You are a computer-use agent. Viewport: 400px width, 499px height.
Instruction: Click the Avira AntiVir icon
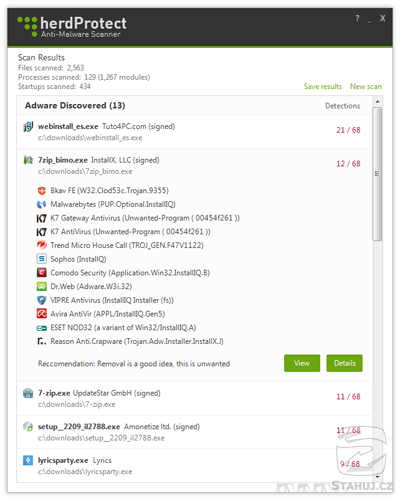point(41,314)
